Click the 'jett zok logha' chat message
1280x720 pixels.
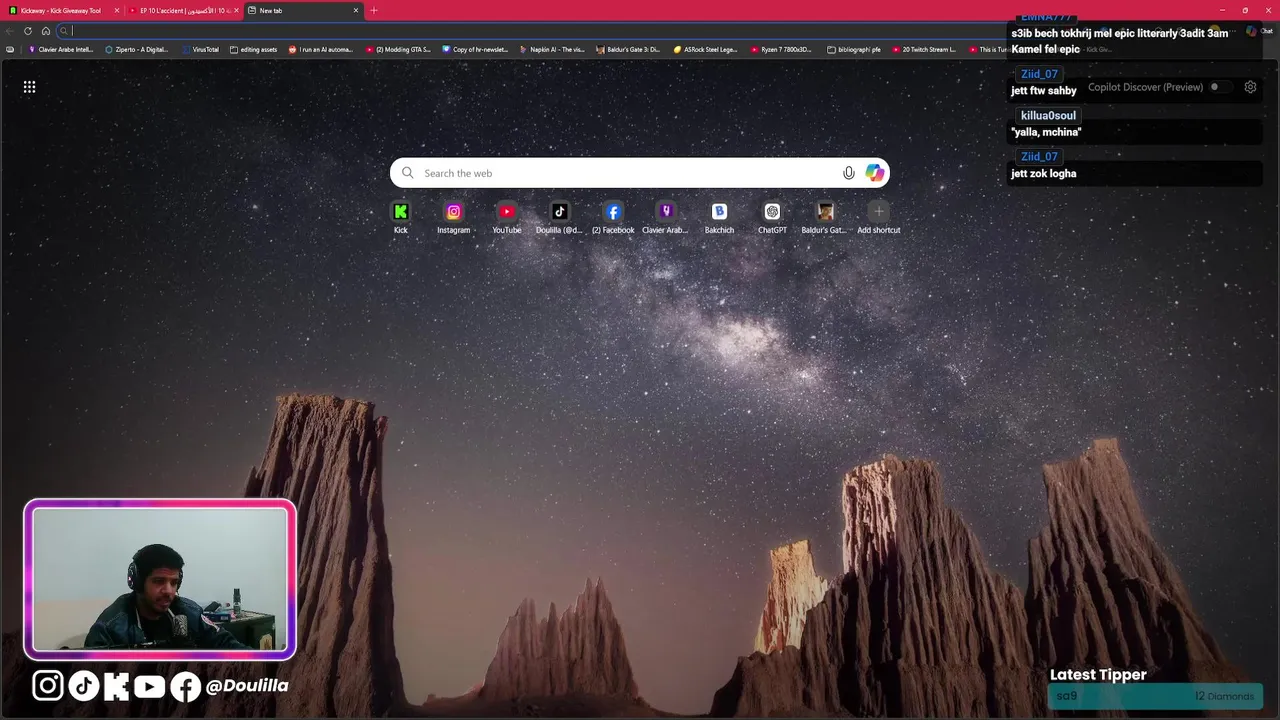[1043, 174]
